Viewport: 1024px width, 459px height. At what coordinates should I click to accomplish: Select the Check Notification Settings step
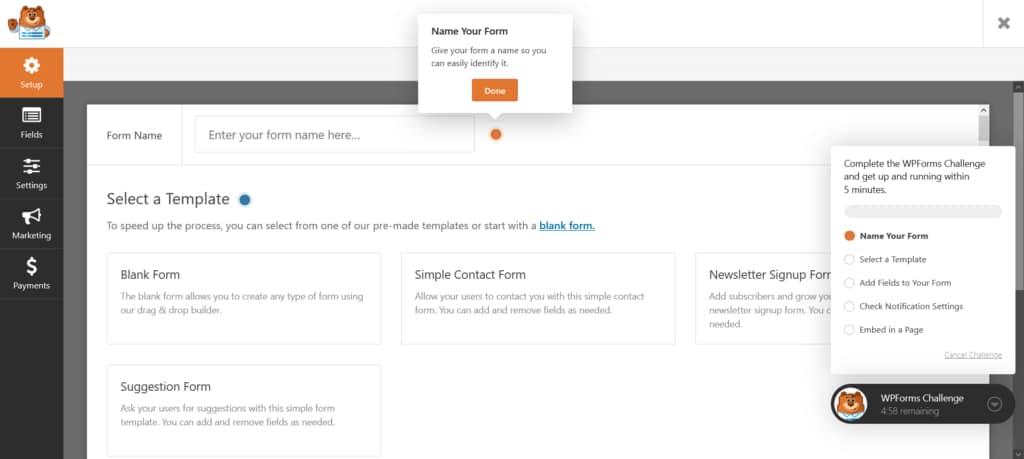tap(904, 306)
